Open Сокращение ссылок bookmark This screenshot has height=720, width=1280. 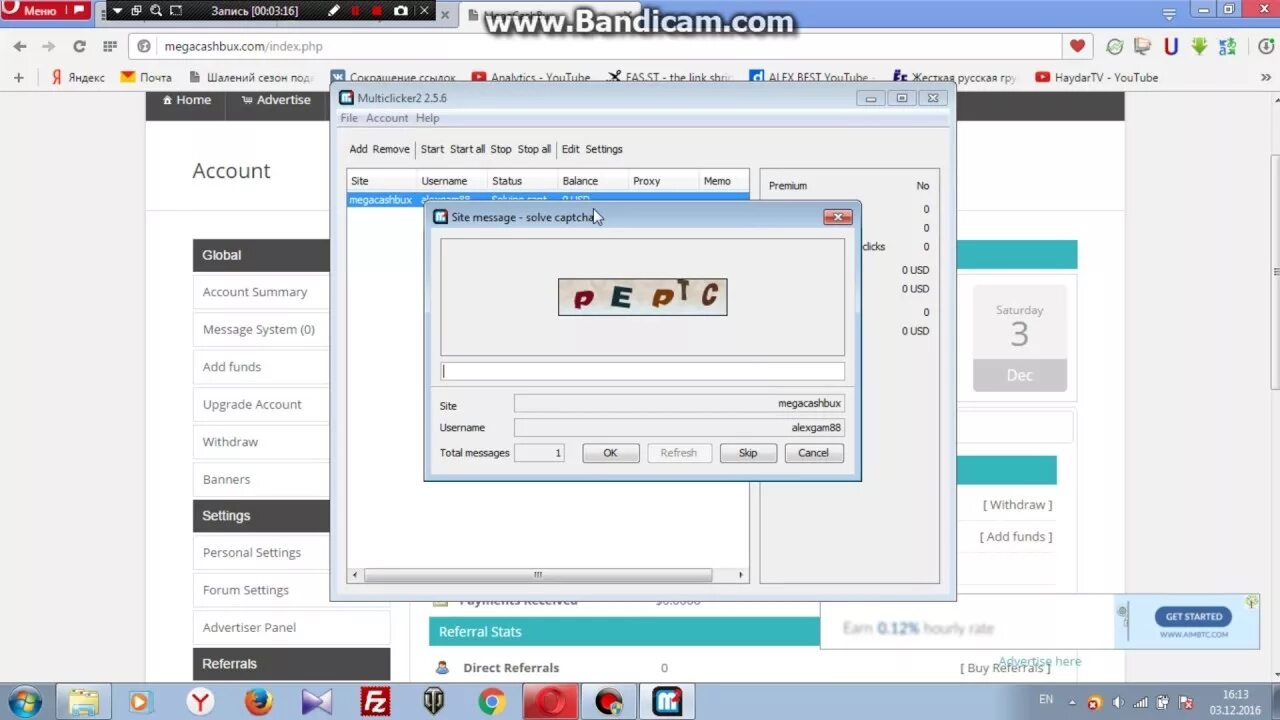coord(393,77)
